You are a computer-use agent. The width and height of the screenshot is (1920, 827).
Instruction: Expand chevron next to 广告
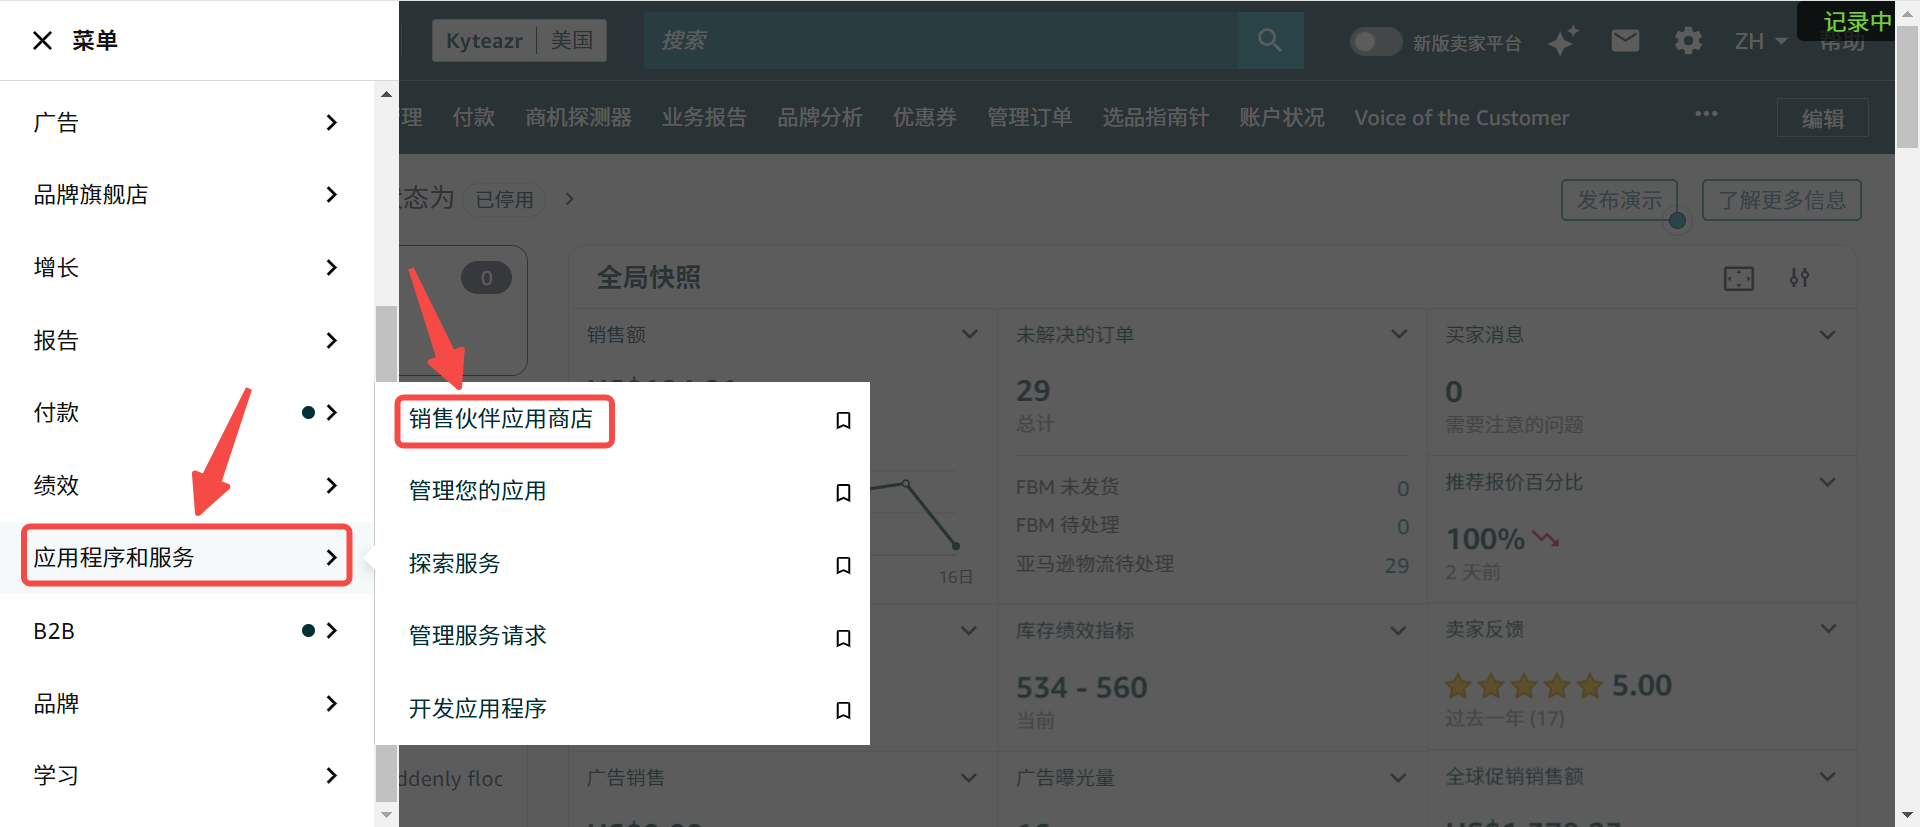[332, 122]
